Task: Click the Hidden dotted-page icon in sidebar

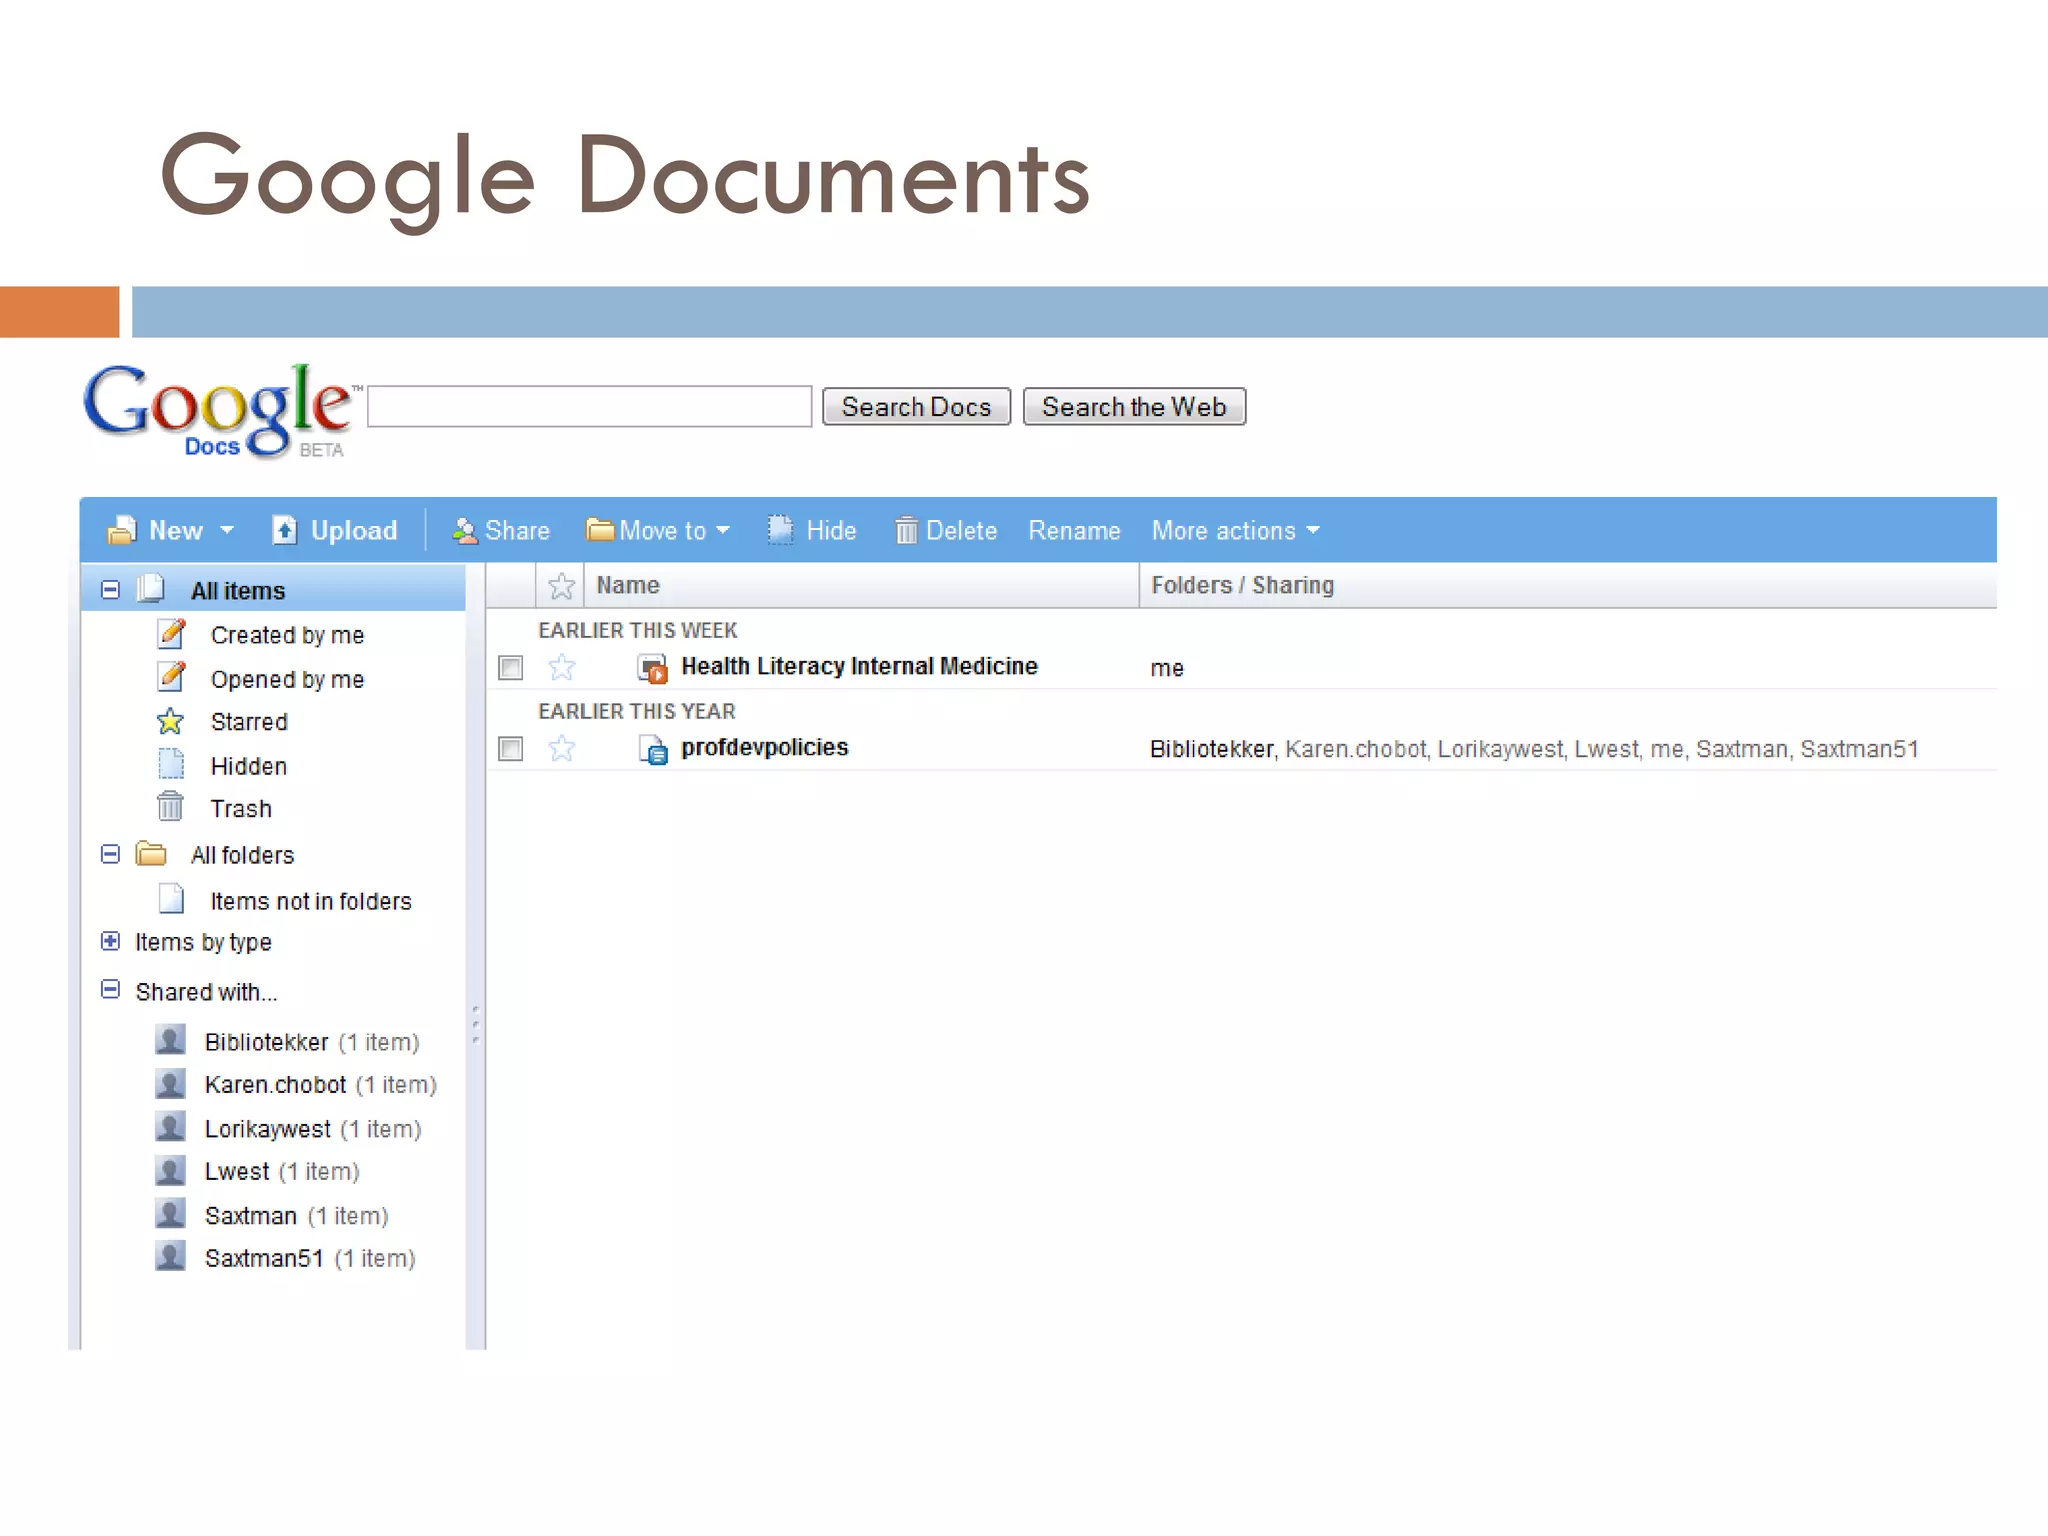Action: click(x=171, y=765)
